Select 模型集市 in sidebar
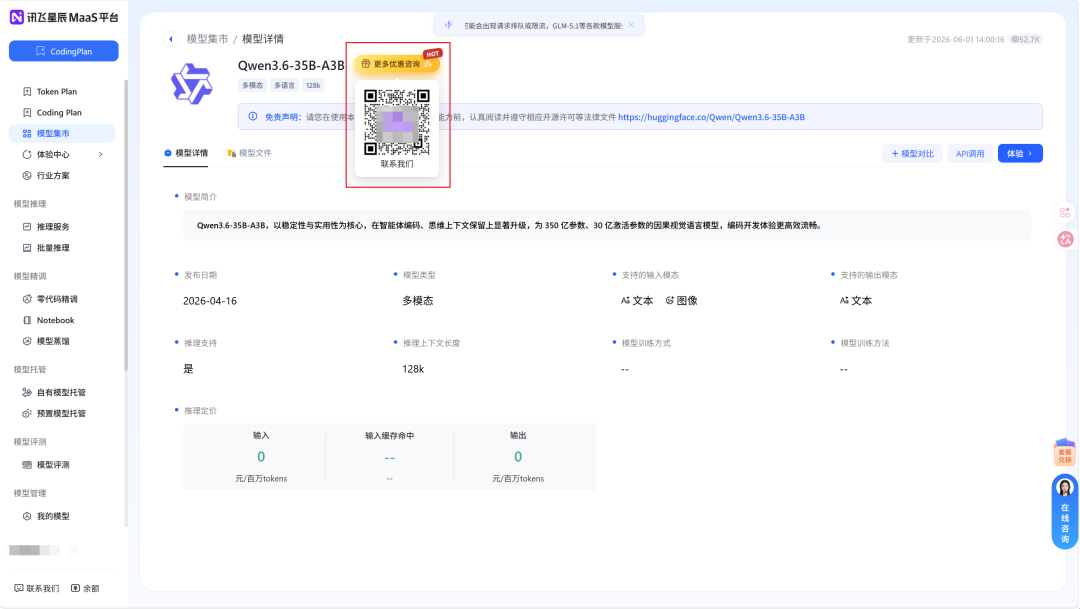The width and height of the screenshot is (1080, 609). point(62,133)
